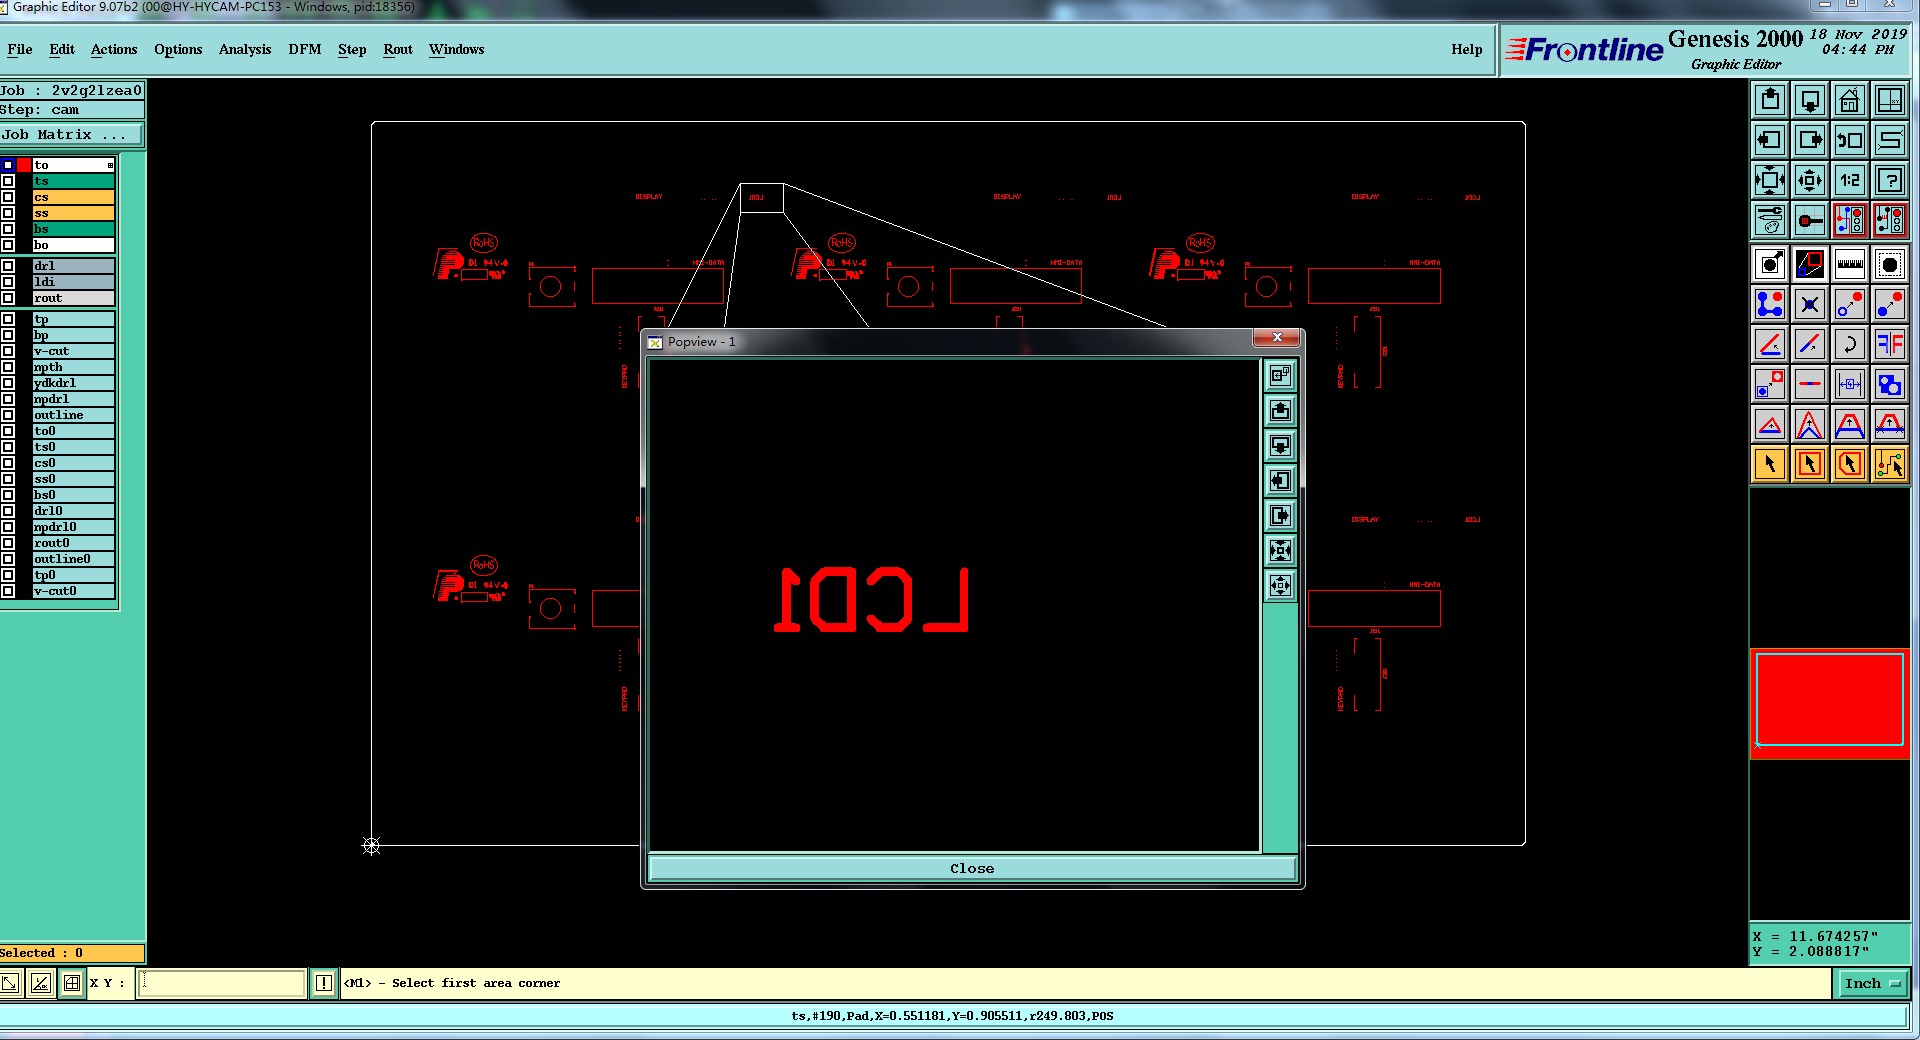Click the ruler measure tool icon

(1850, 264)
